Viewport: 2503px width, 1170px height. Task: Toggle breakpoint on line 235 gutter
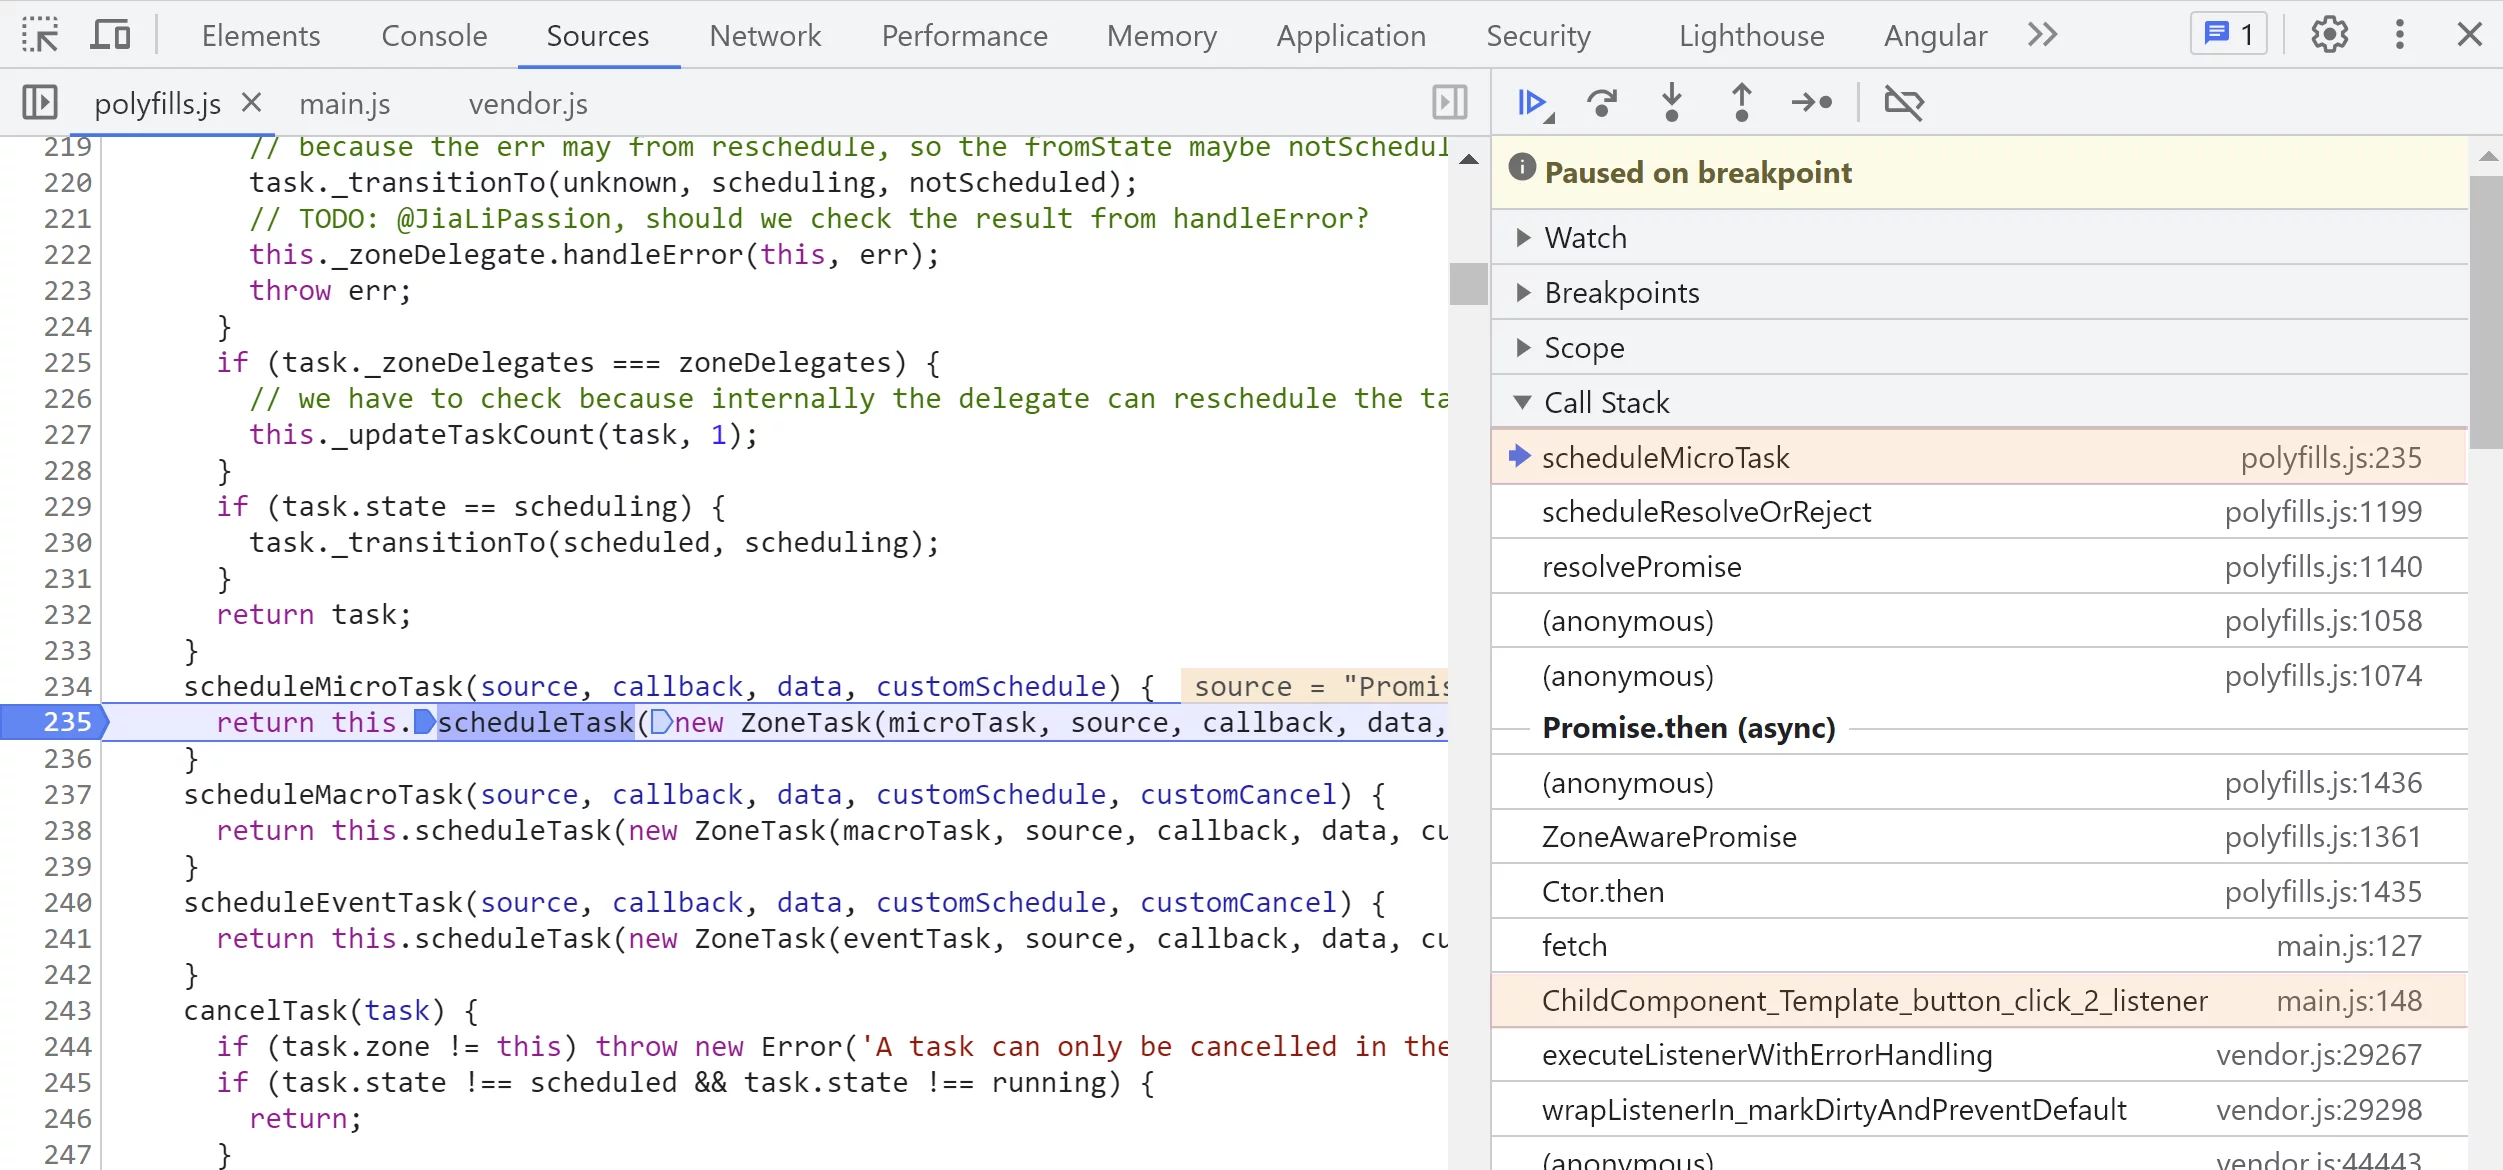(x=53, y=722)
